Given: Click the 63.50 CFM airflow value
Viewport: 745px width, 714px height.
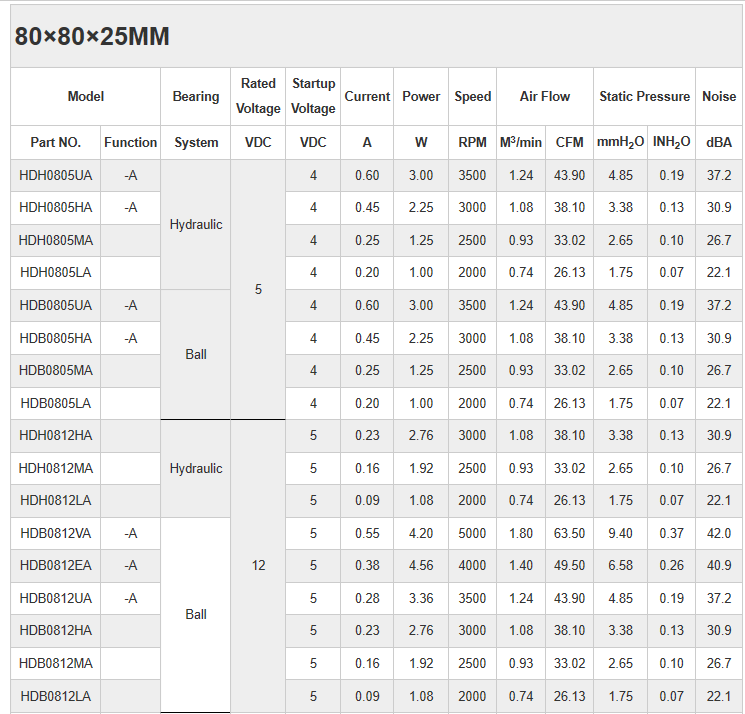Looking at the screenshot, I should tap(569, 533).
